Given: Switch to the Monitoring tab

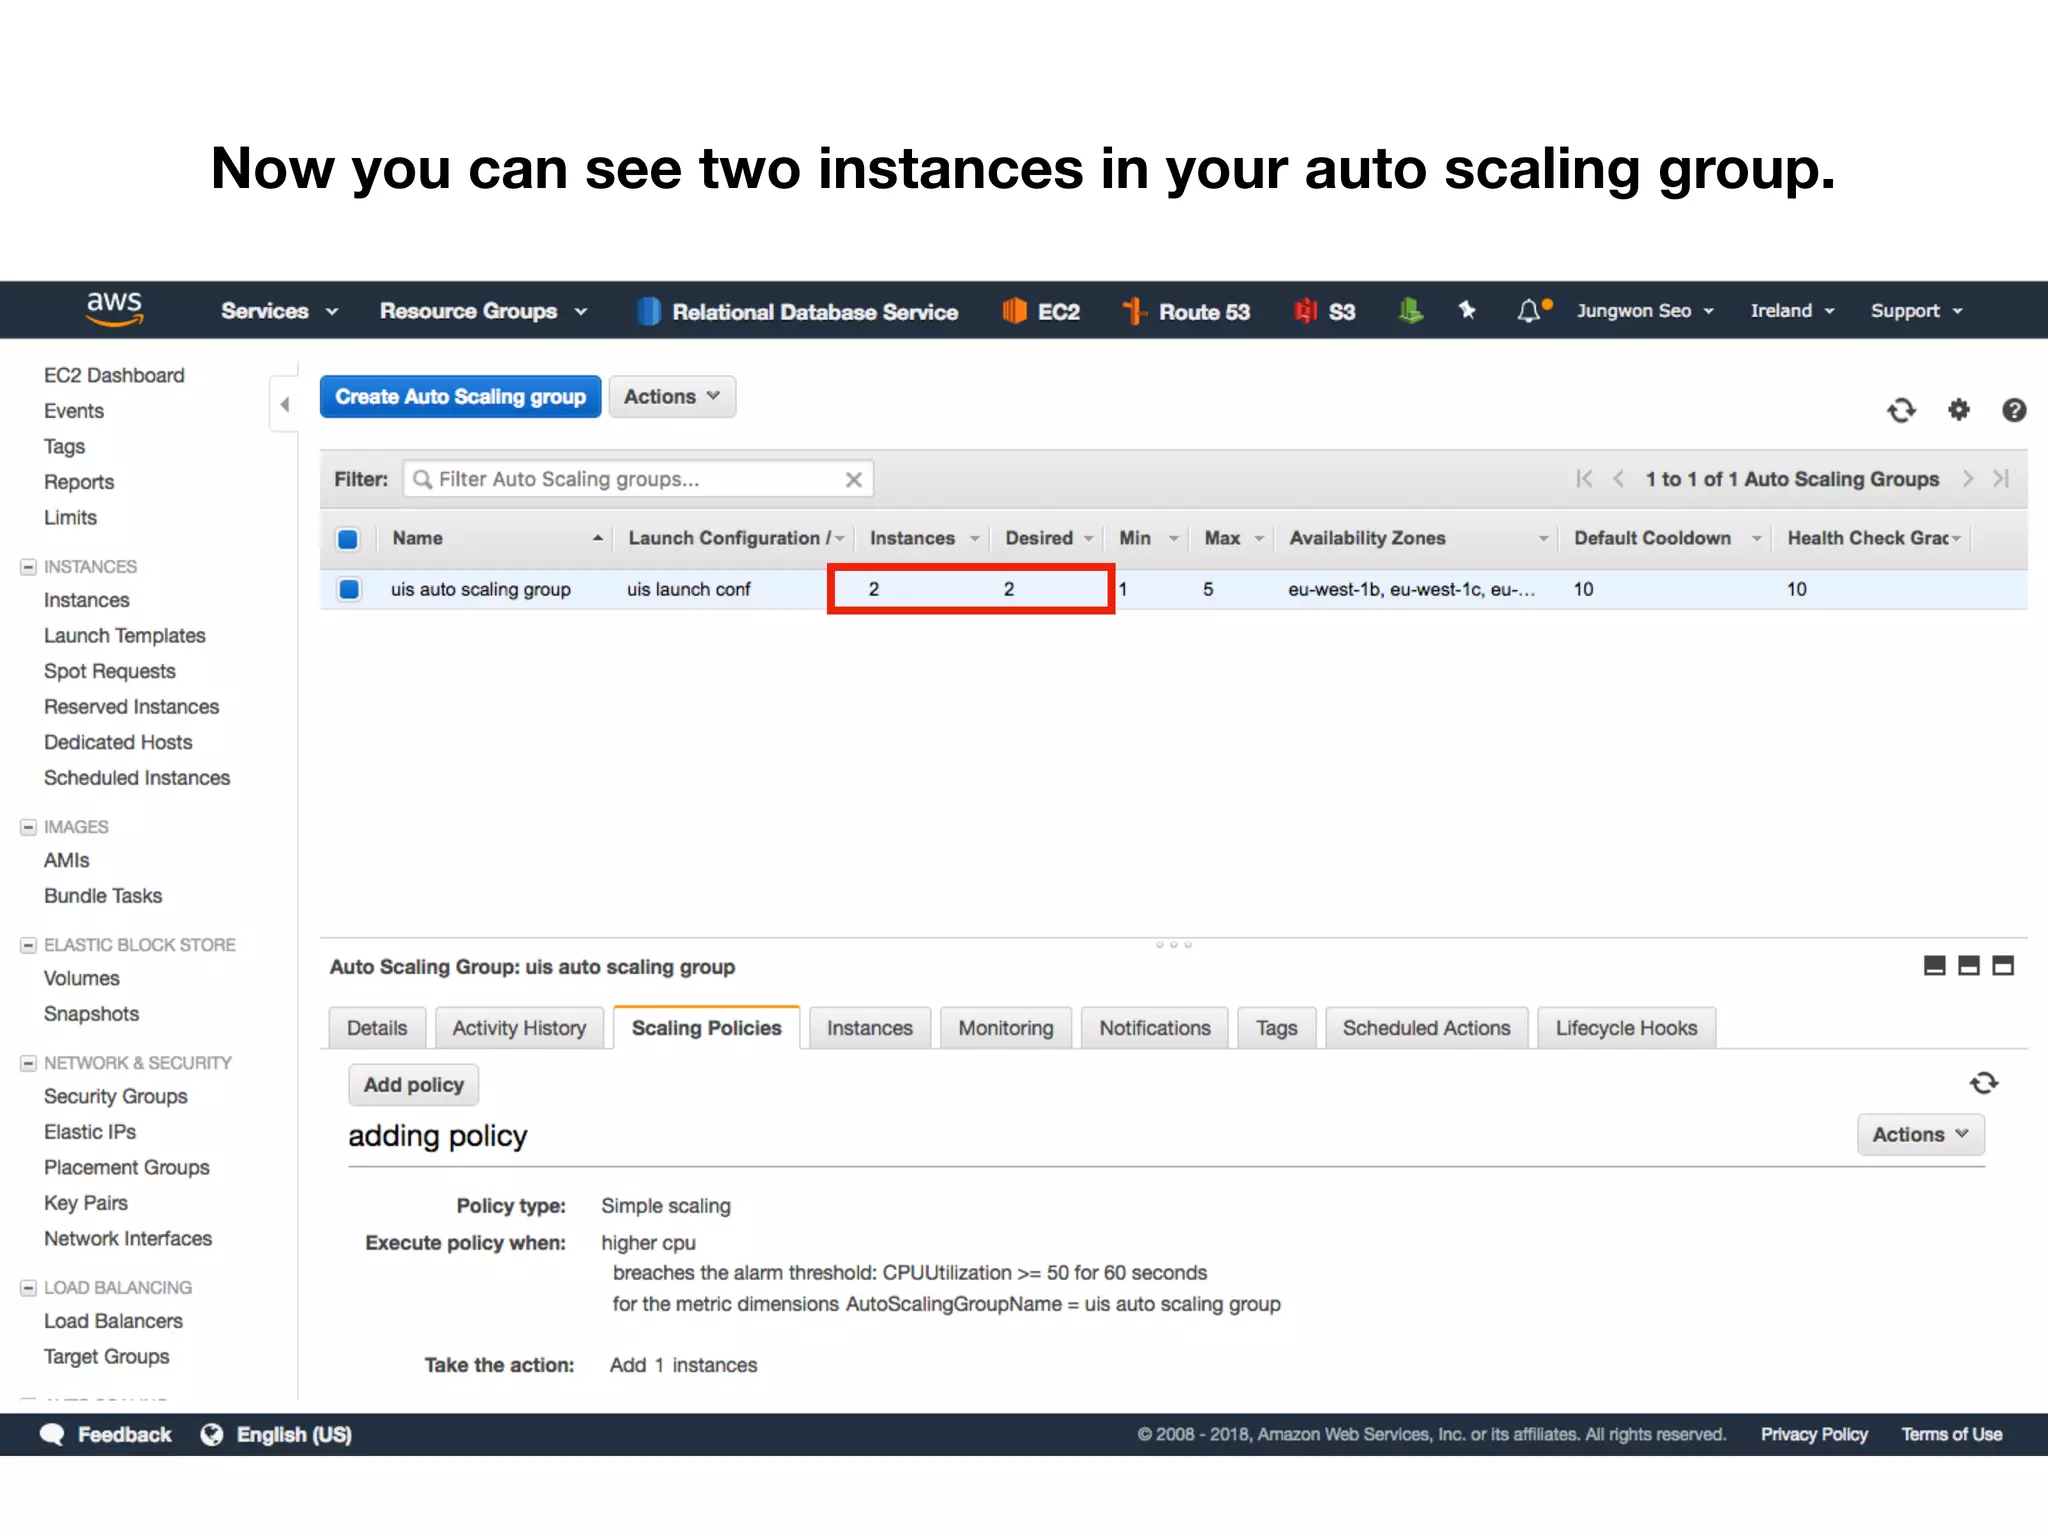Looking at the screenshot, I should point(1006,1028).
